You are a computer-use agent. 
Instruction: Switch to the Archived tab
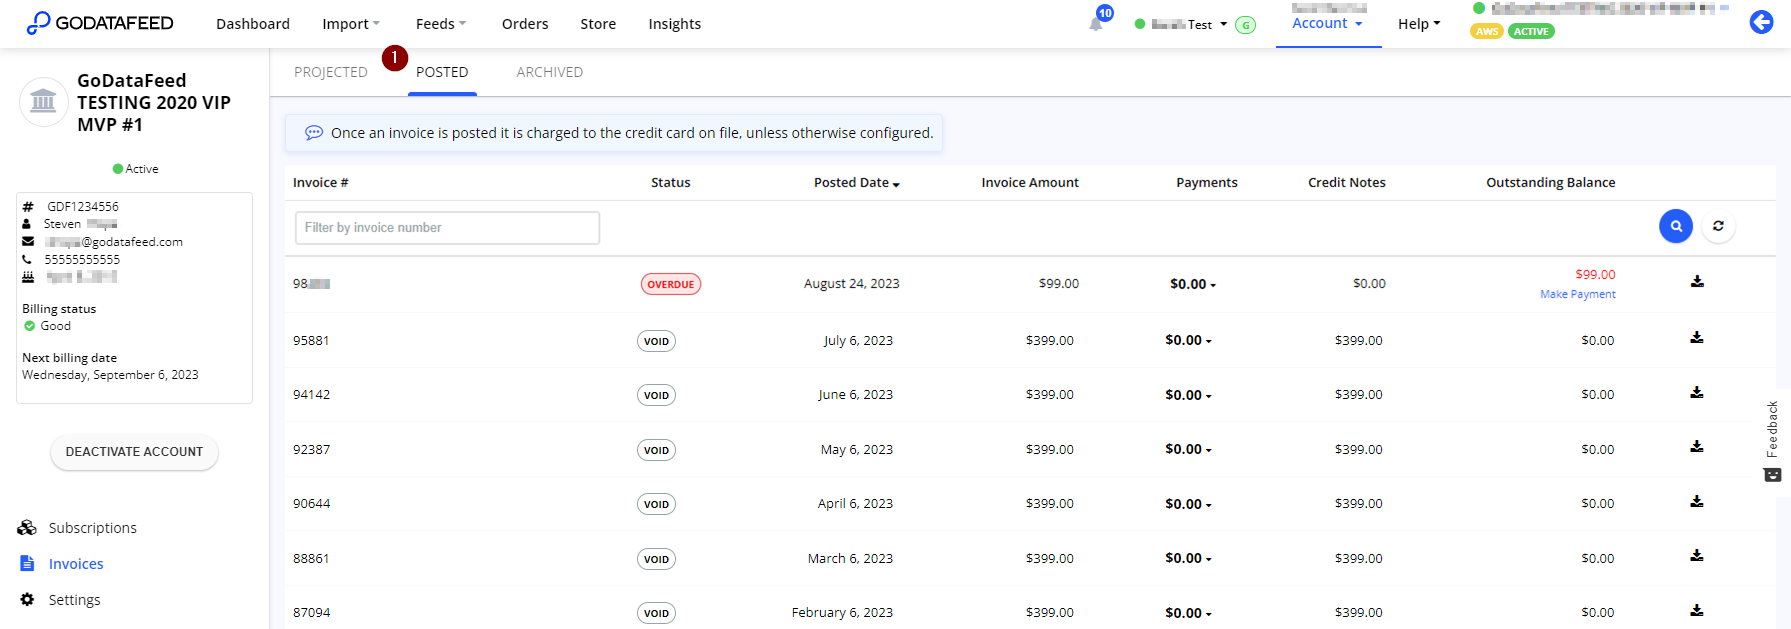[x=549, y=72]
